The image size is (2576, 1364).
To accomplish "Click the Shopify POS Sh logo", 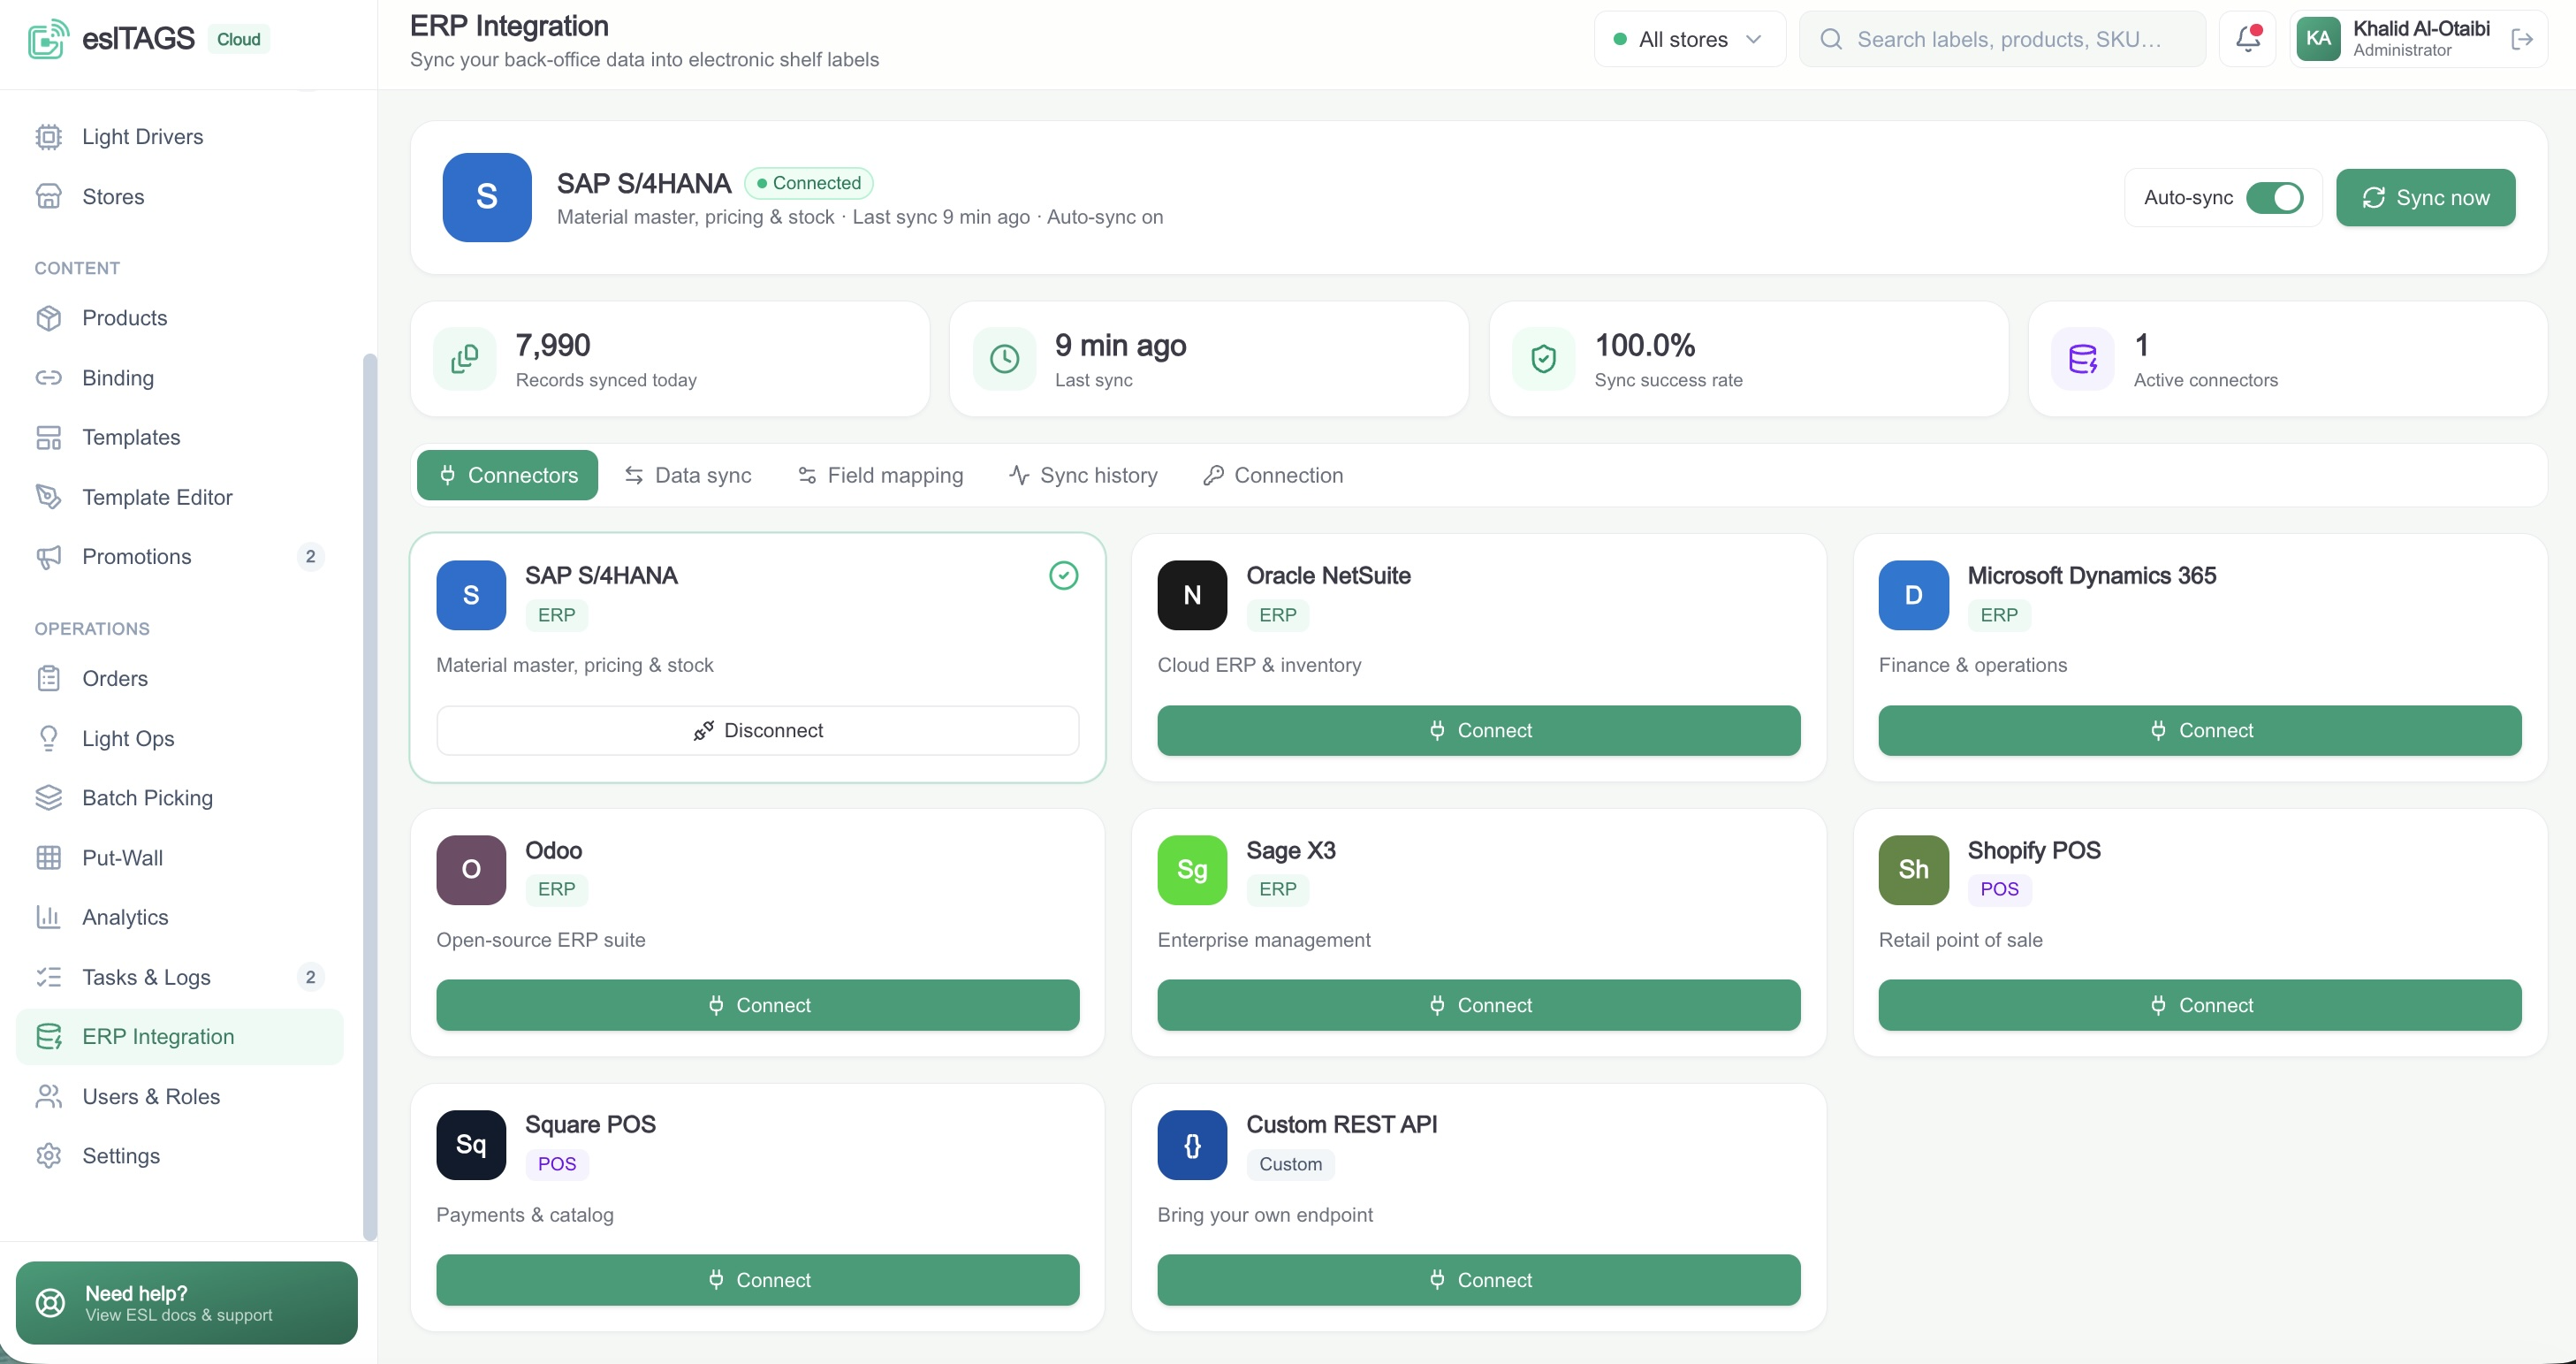I will click(x=1914, y=870).
